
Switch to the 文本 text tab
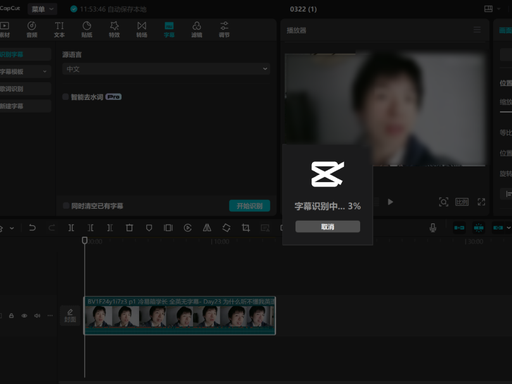click(59, 29)
